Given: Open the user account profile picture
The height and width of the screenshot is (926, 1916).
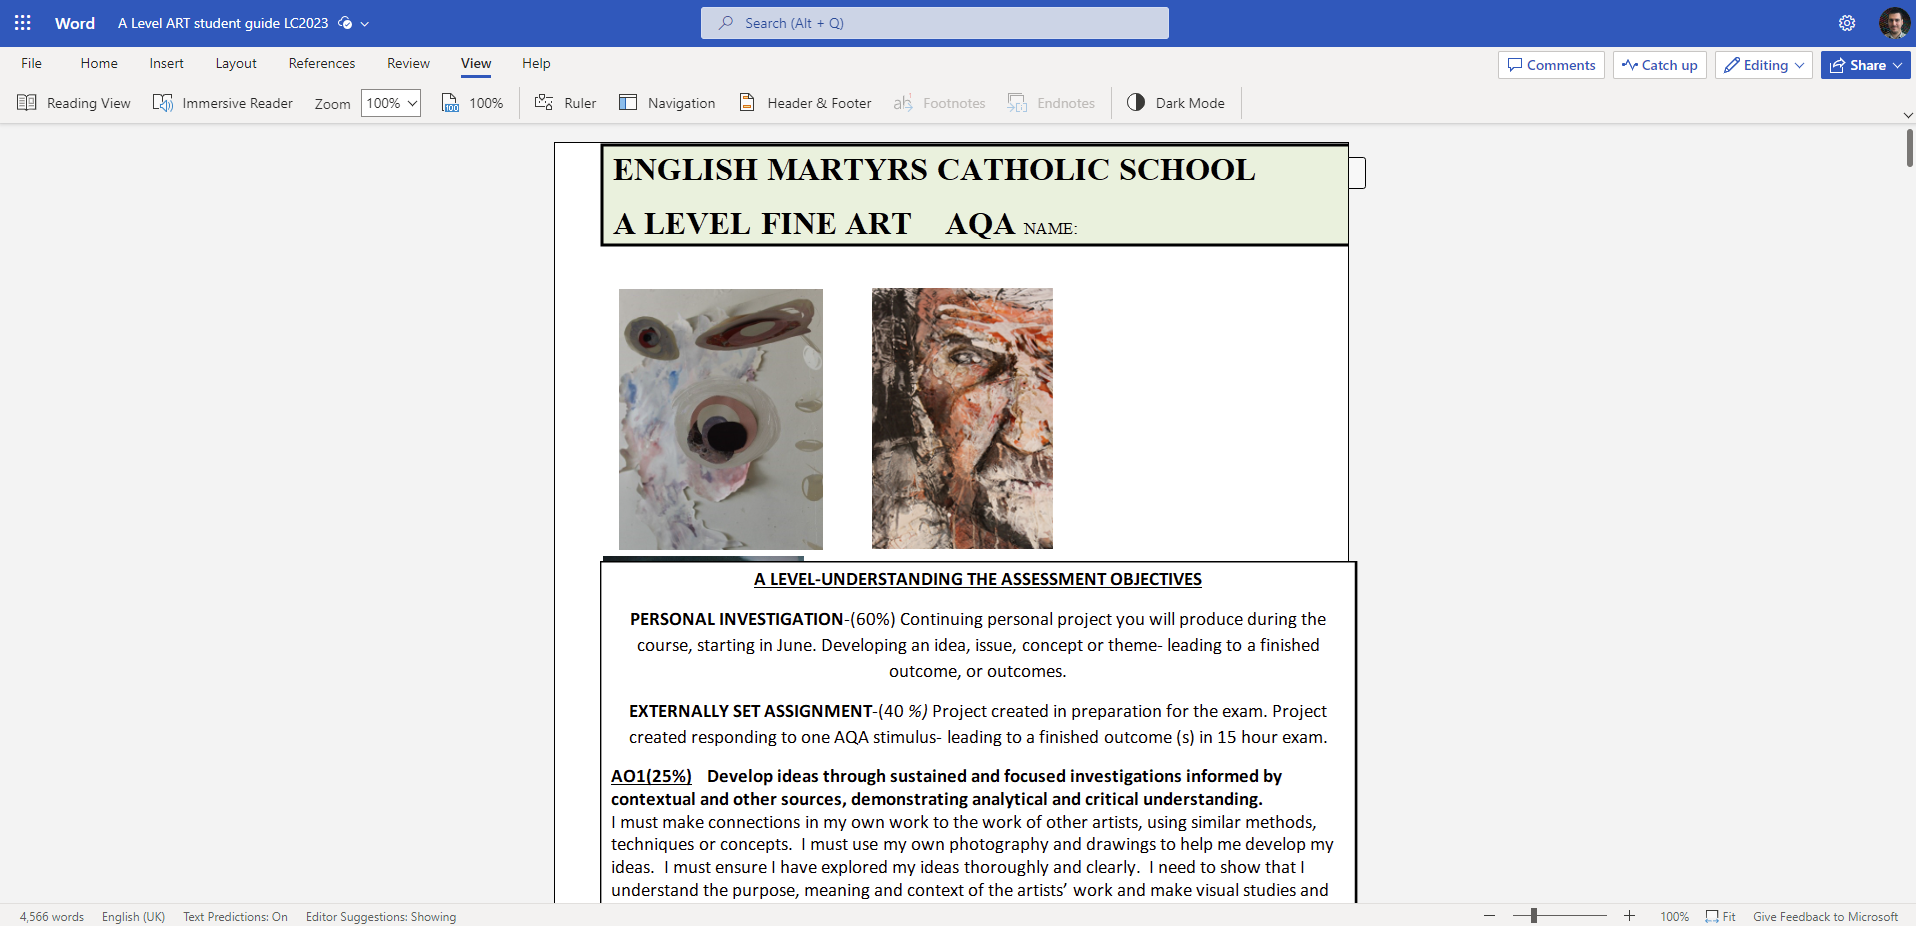Looking at the screenshot, I should click(1894, 23).
